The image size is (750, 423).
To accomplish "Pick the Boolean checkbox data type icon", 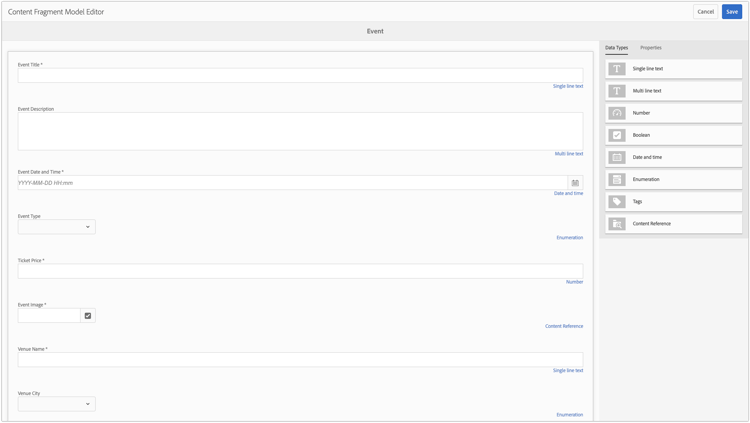I will (617, 135).
